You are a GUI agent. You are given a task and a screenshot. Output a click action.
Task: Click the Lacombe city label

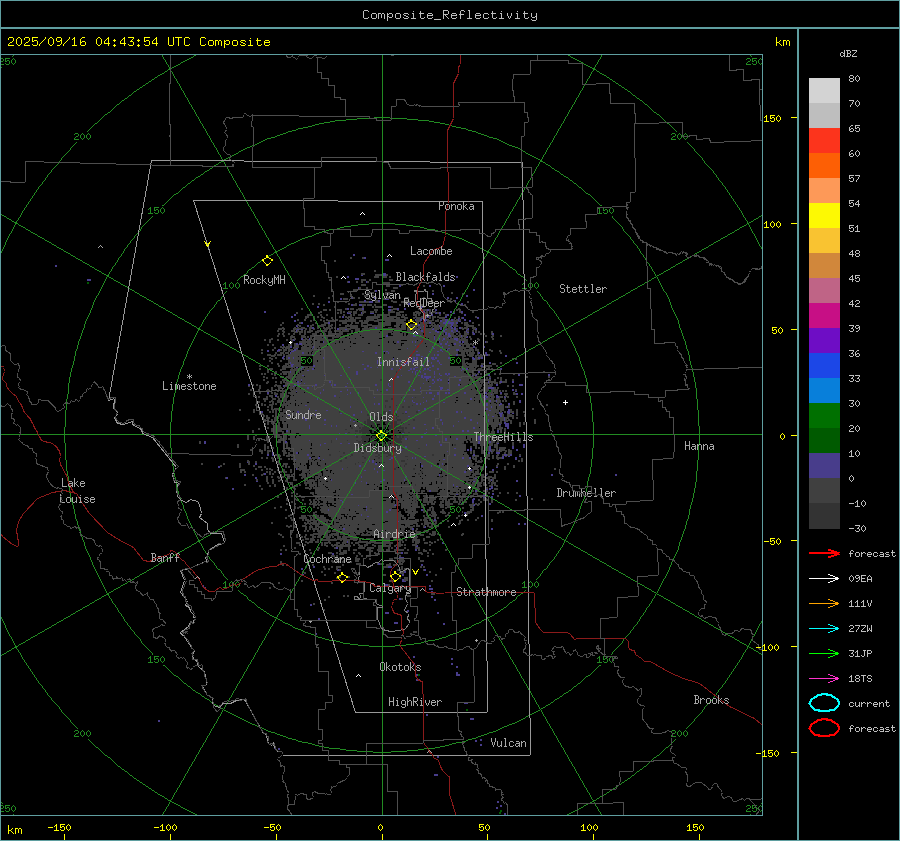[431, 251]
